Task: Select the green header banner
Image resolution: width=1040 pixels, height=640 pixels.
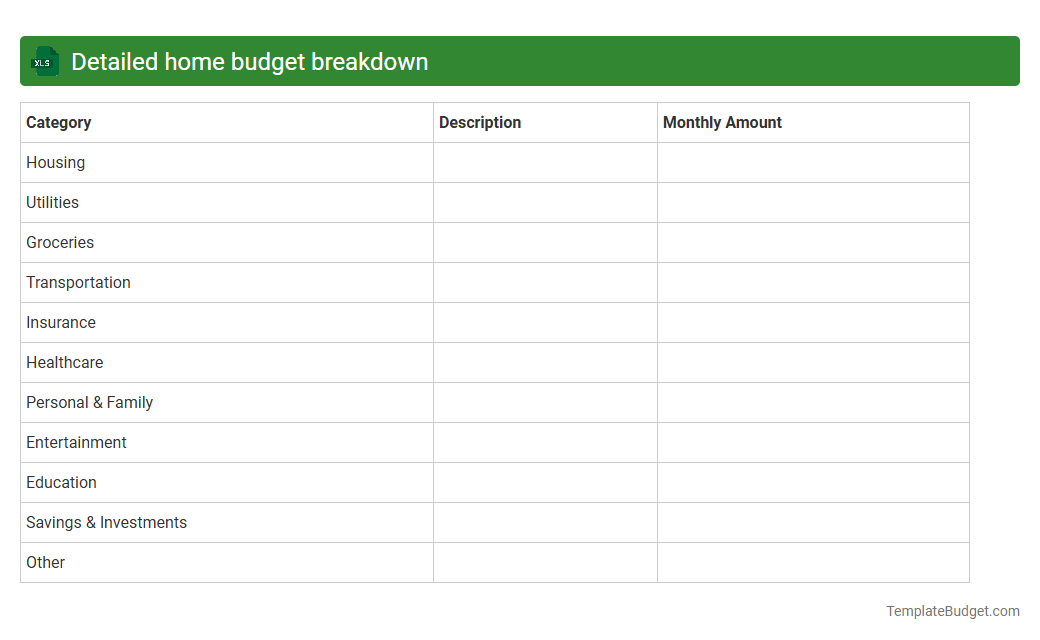Action: [520, 61]
